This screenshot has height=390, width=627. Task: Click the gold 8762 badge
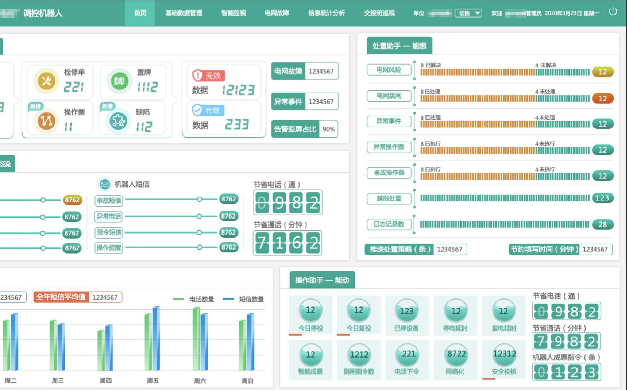pos(72,200)
